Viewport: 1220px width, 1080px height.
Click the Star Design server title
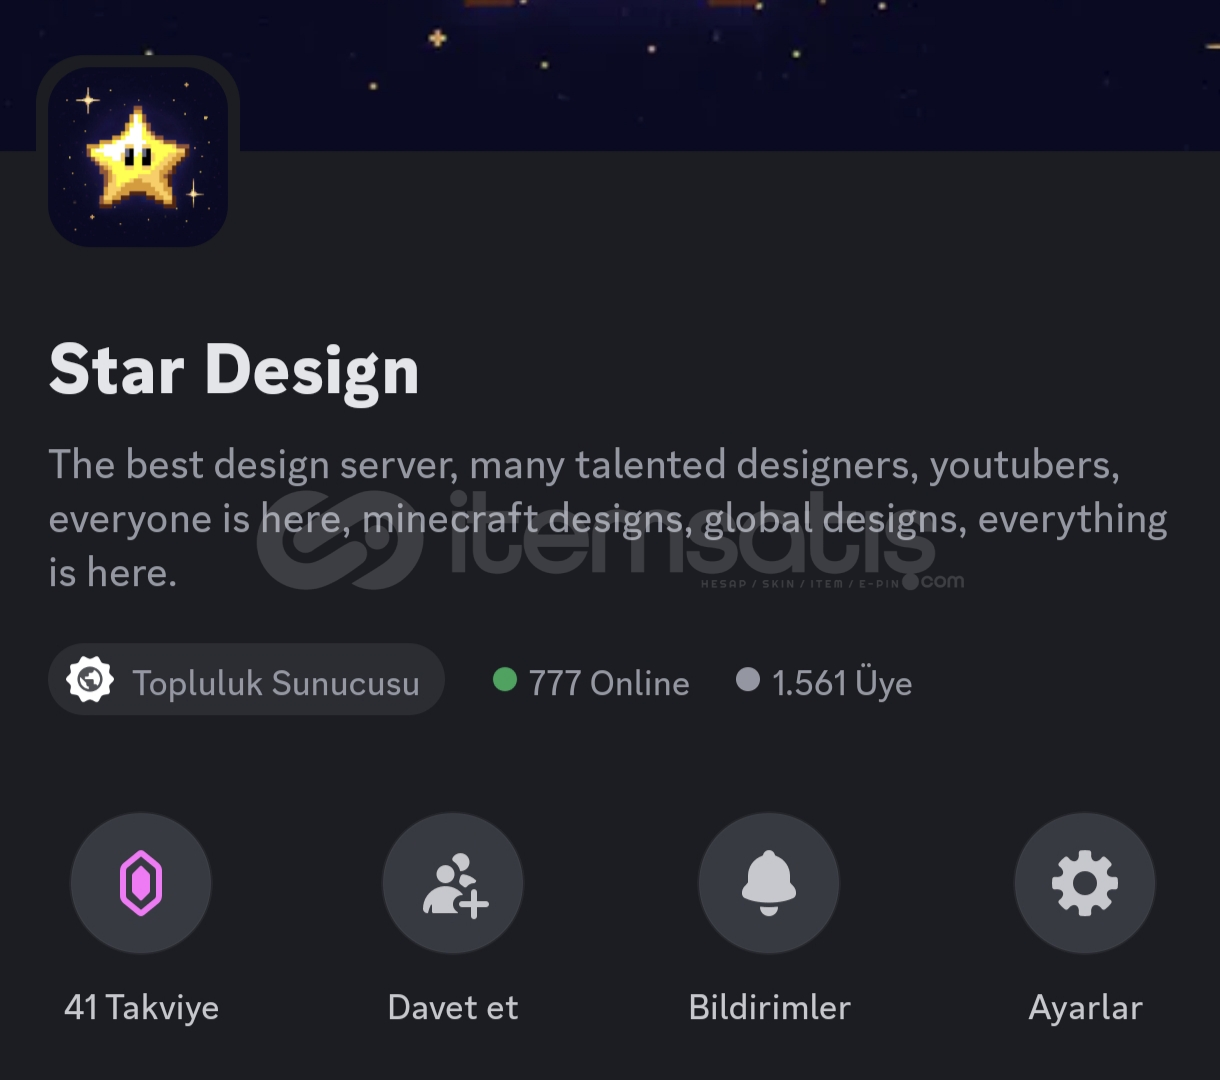tap(234, 371)
